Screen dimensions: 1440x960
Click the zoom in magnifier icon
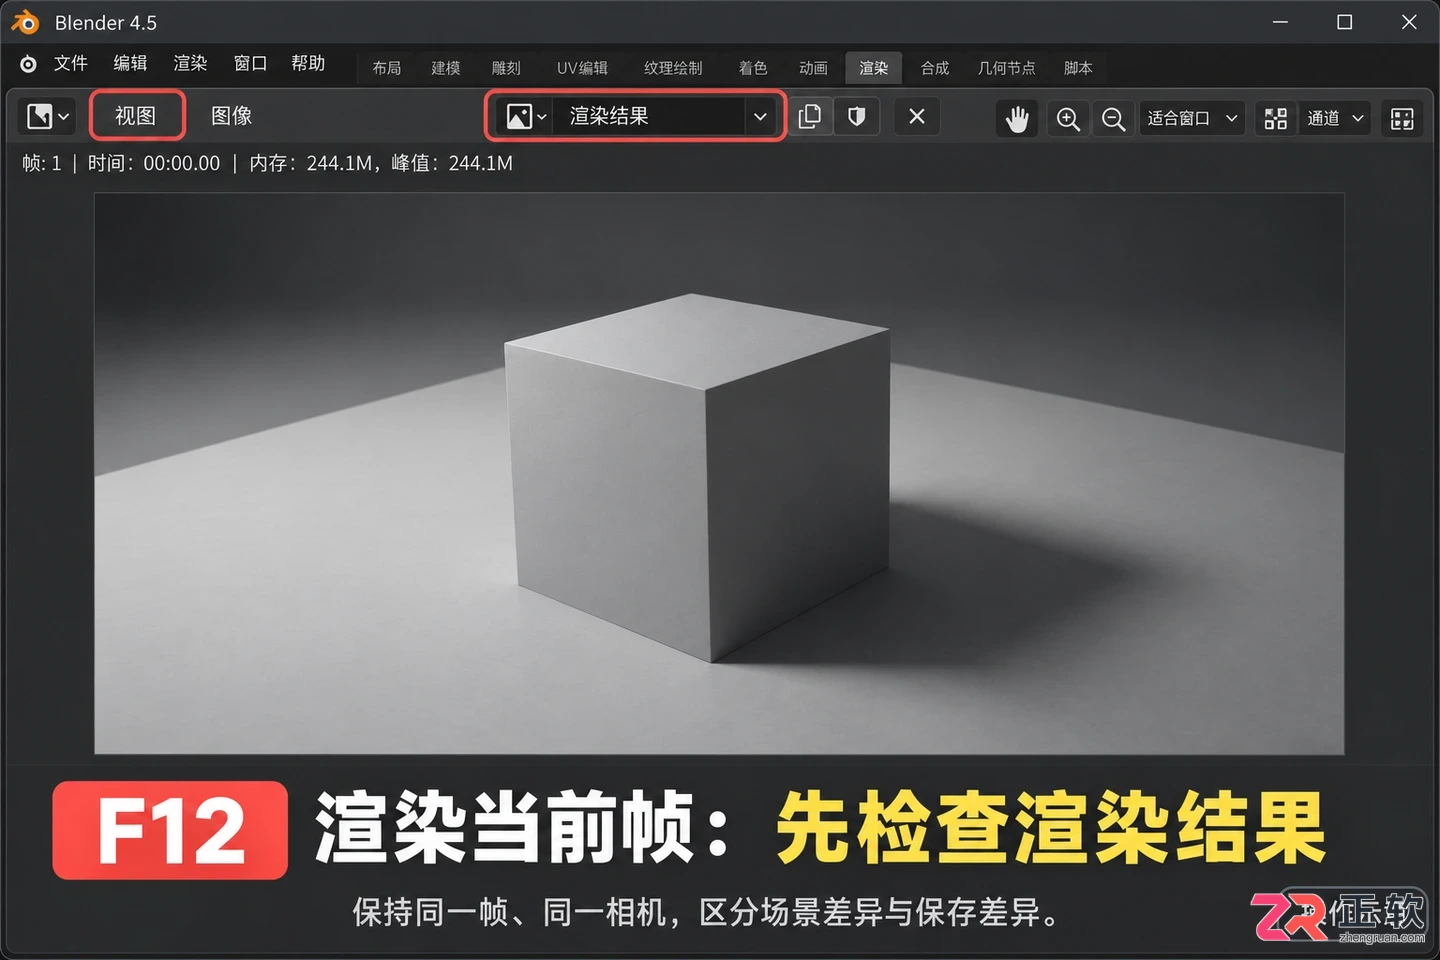click(1068, 119)
